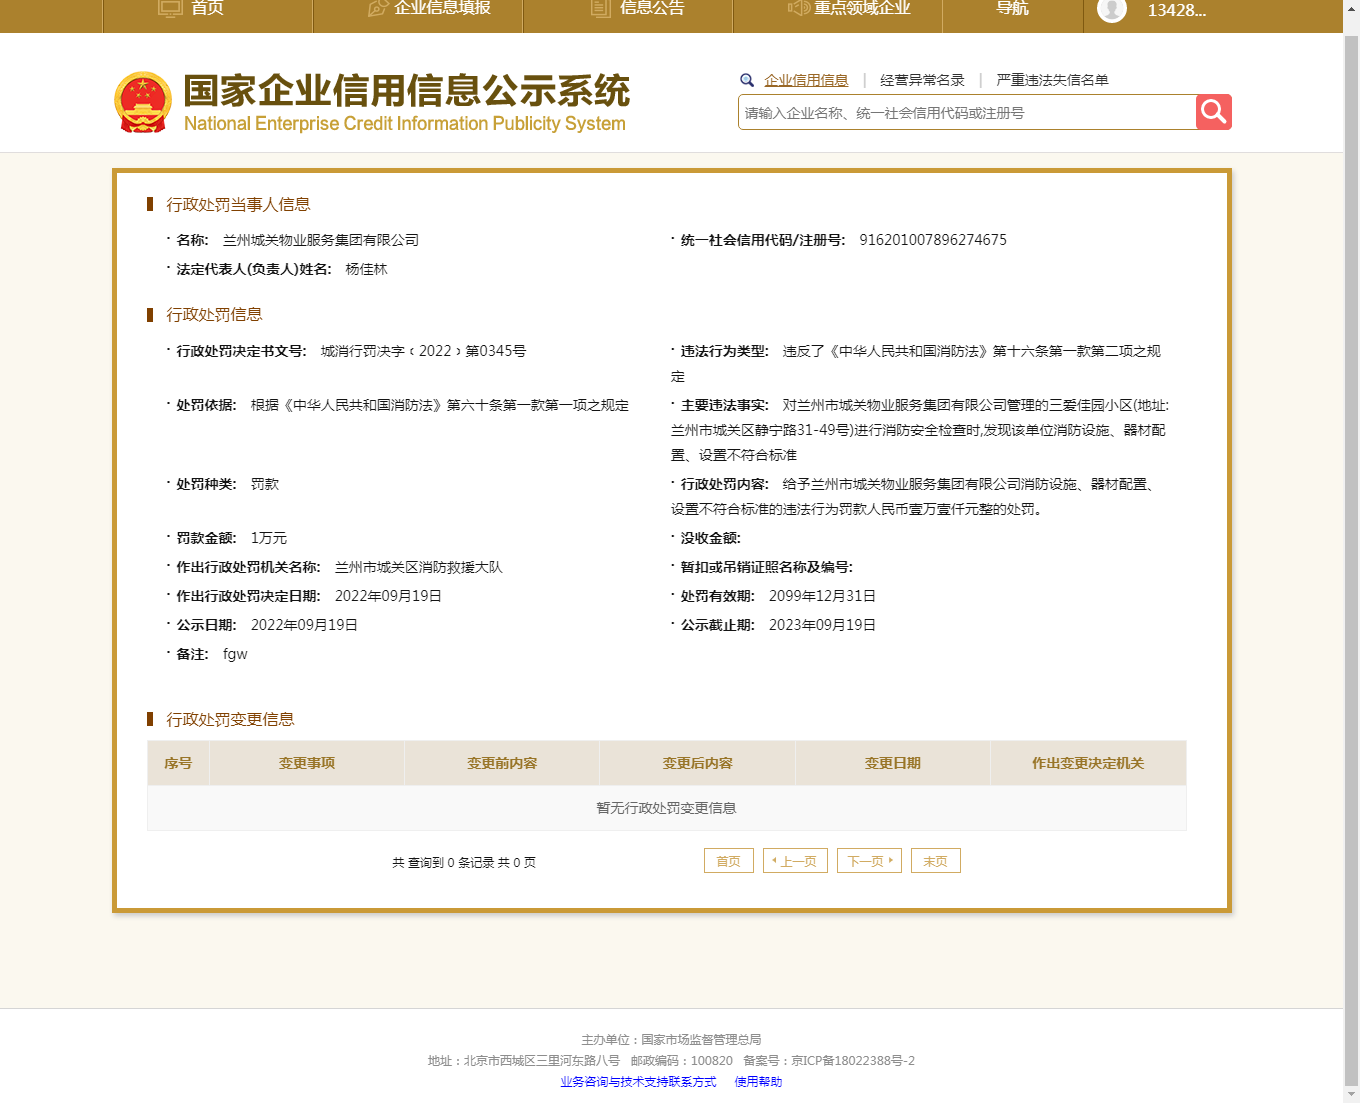Click company name 兰州城关物业服务集团有限公司

(x=321, y=240)
